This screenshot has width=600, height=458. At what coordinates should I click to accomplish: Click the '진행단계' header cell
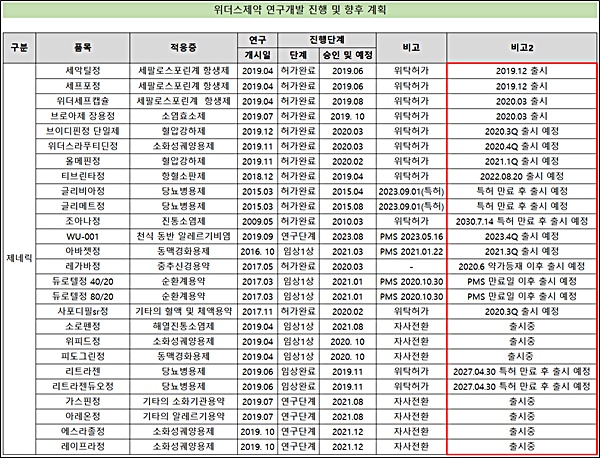[x=326, y=40]
